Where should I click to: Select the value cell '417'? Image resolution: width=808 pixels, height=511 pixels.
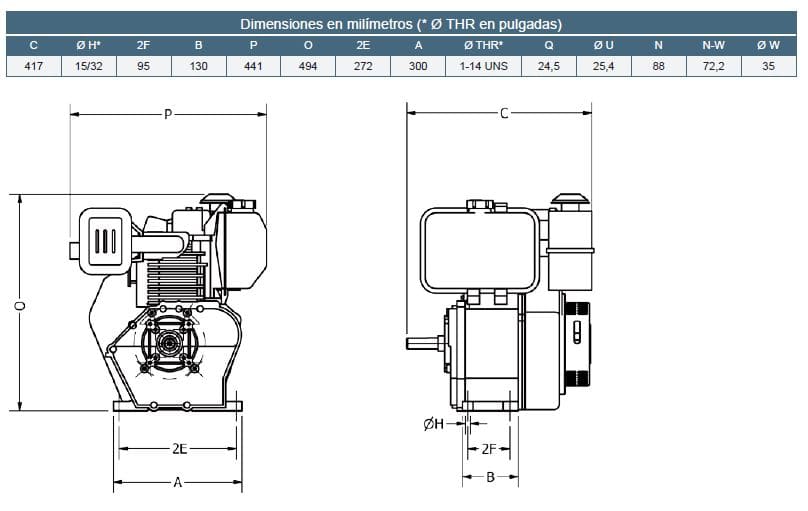pyautogui.click(x=33, y=66)
